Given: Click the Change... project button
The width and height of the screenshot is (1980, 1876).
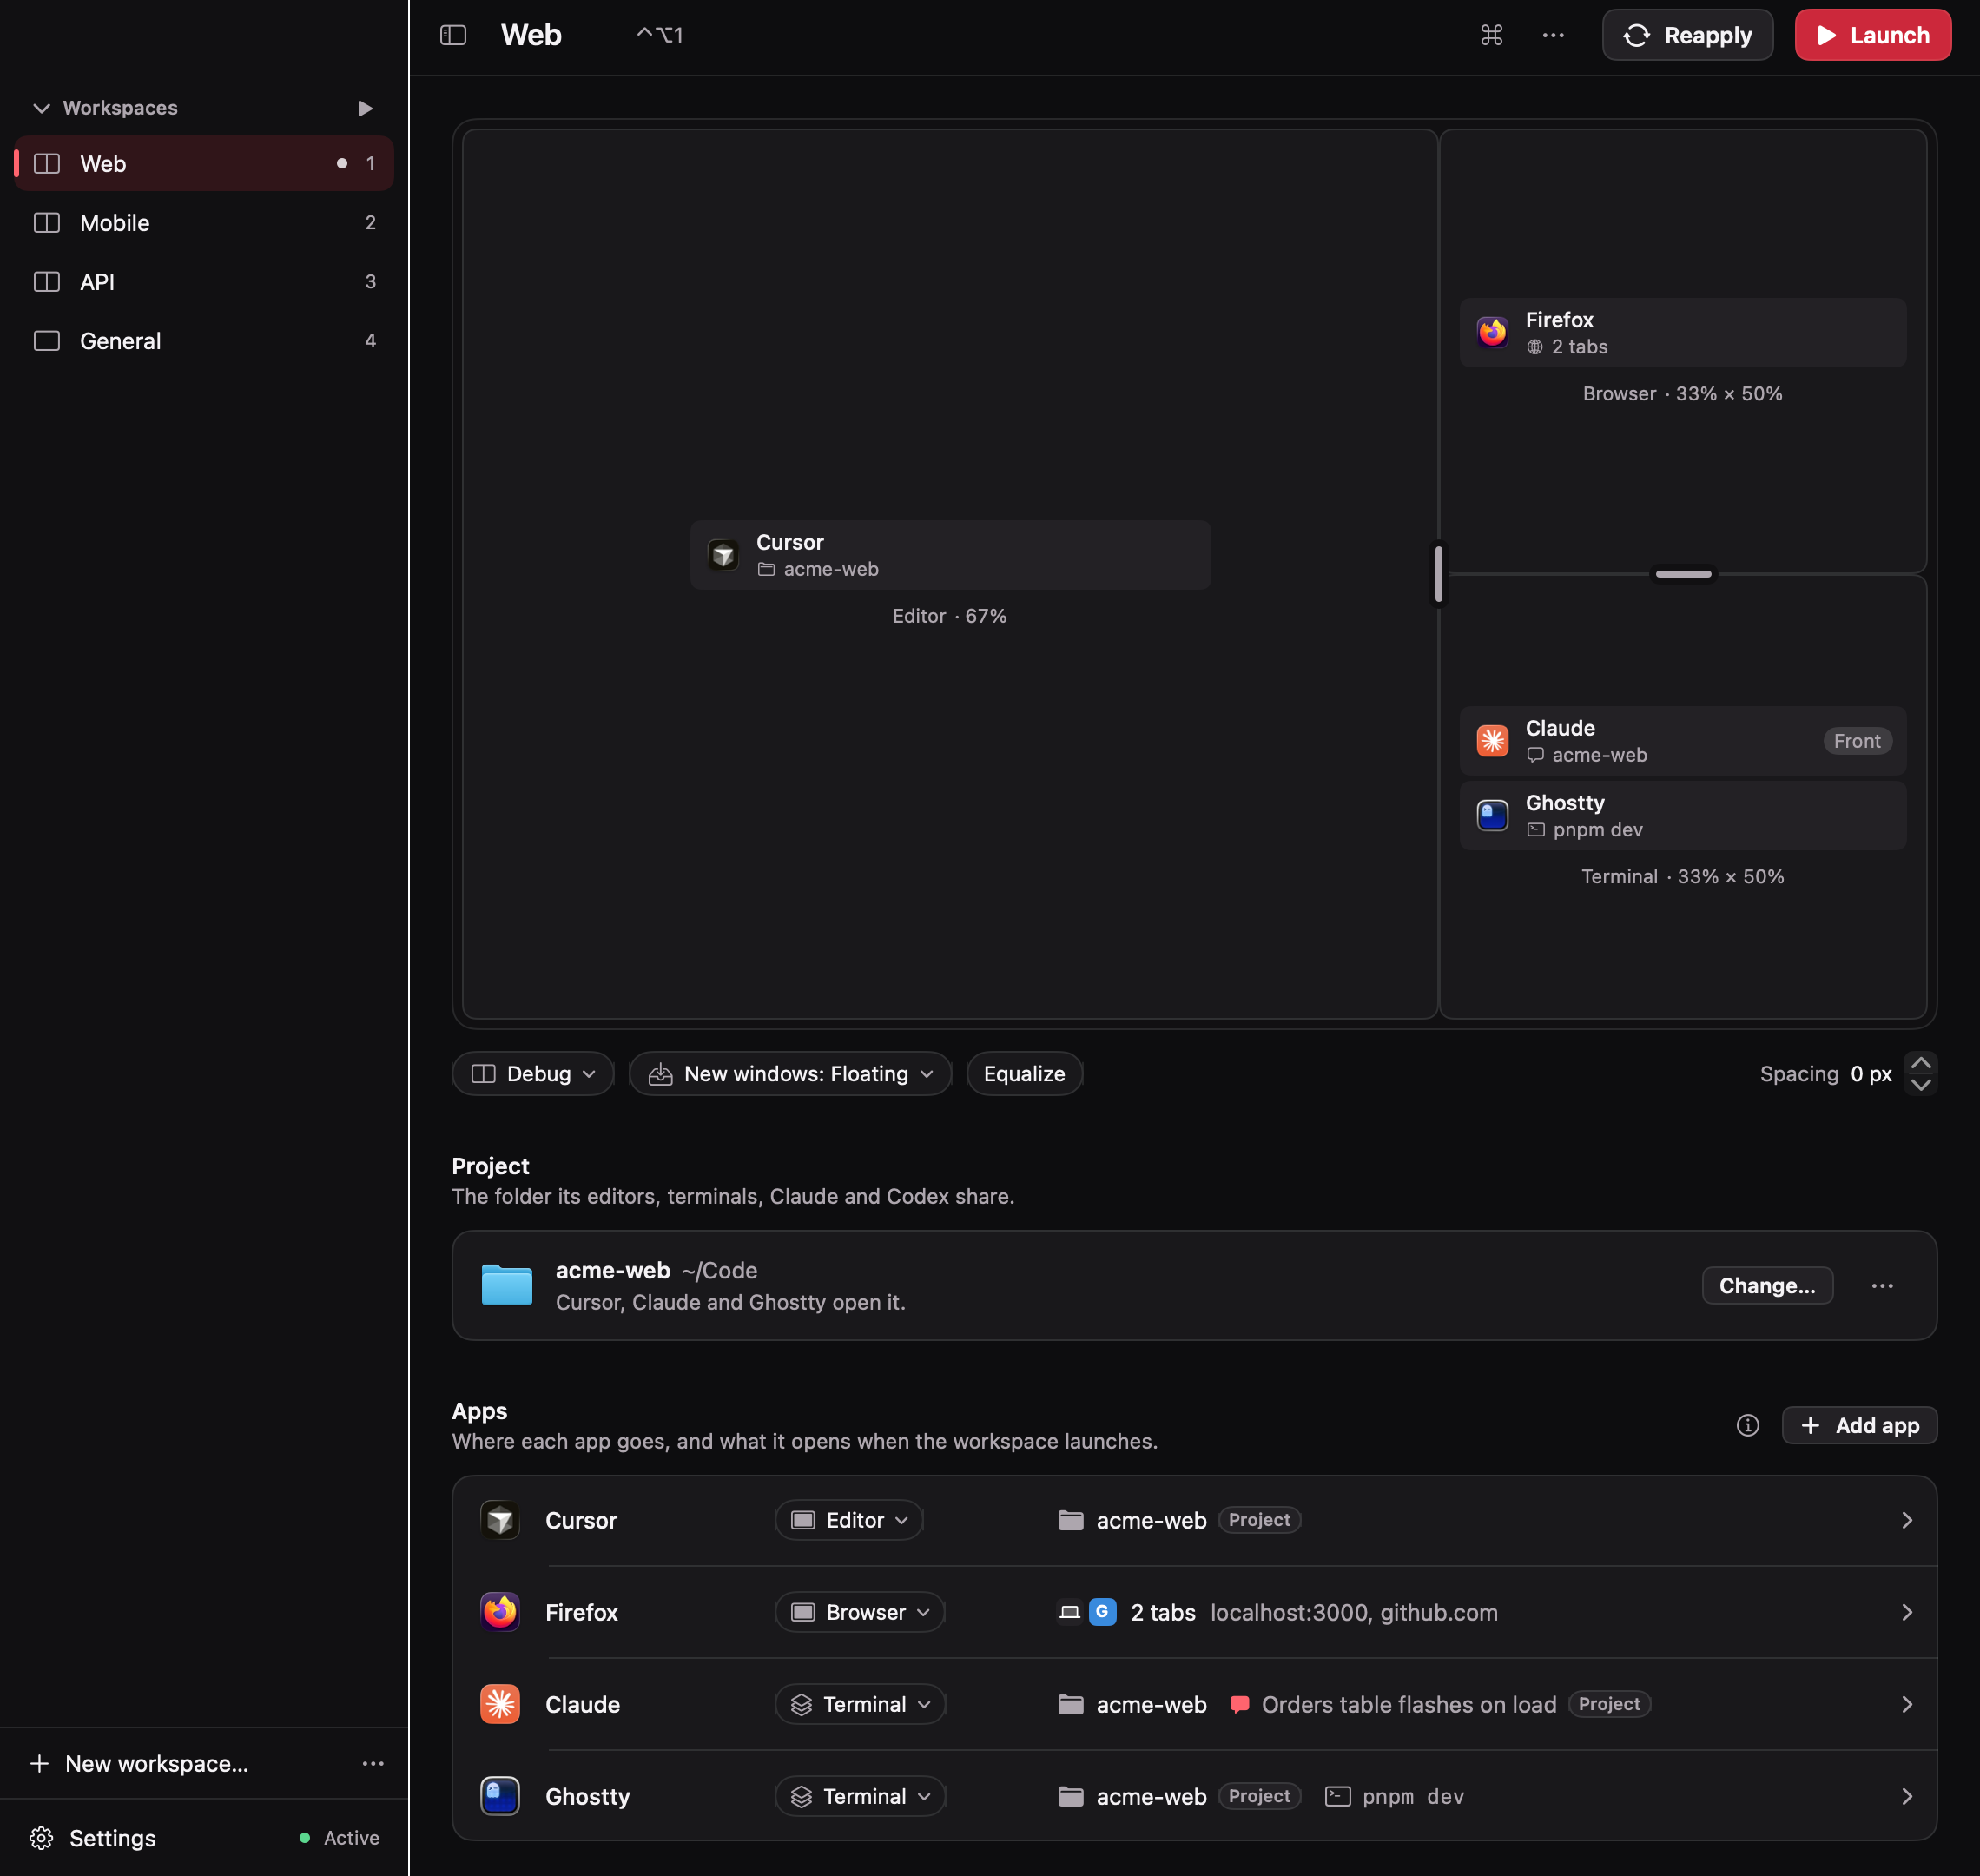Looking at the screenshot, I should click(1767, 1285).
